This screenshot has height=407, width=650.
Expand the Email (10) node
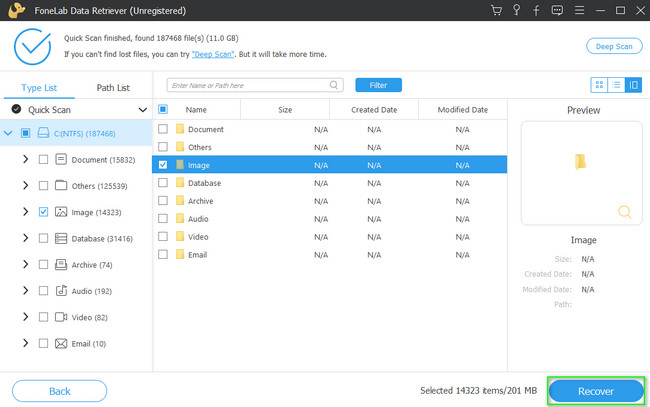pos(25,343)
